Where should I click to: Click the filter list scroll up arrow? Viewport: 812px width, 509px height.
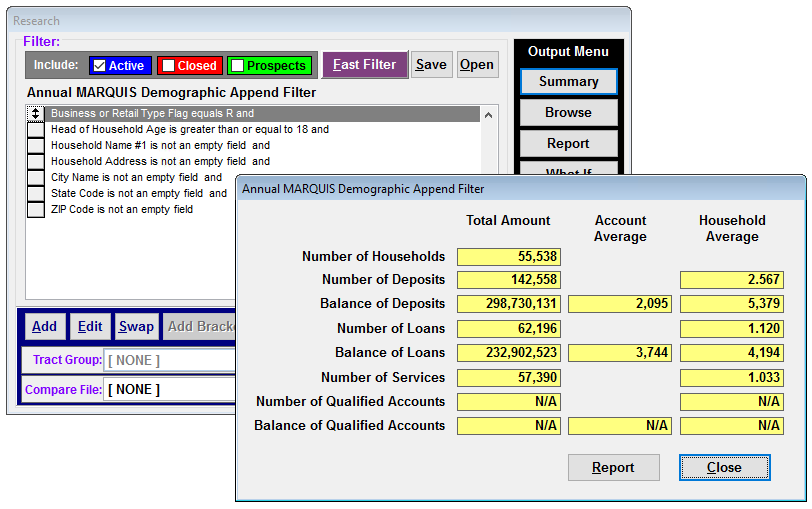point(488,115)
